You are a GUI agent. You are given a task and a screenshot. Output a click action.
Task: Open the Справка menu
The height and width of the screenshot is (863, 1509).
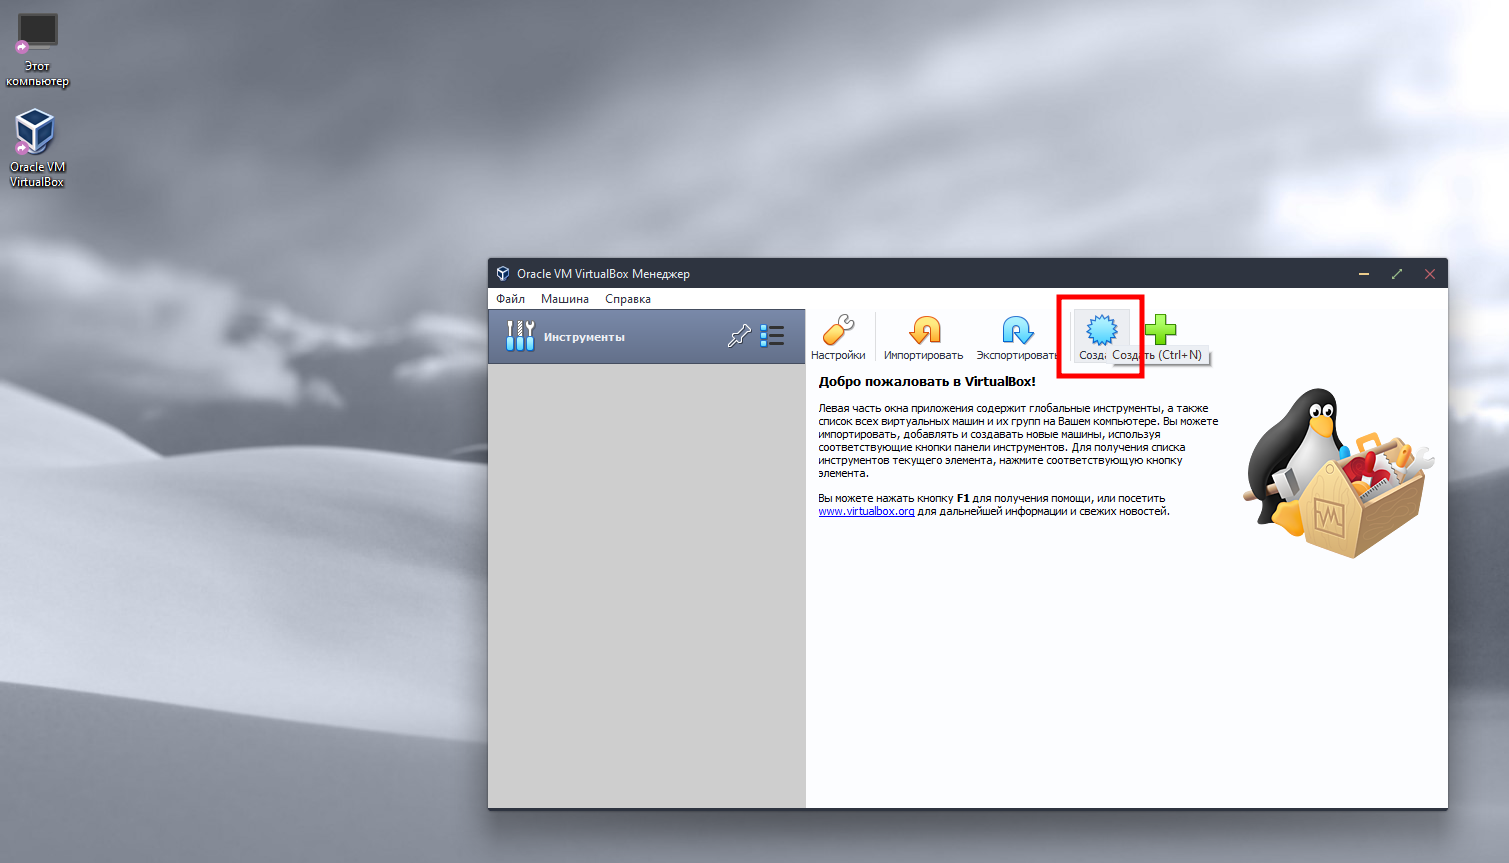[x=628, y=299]
